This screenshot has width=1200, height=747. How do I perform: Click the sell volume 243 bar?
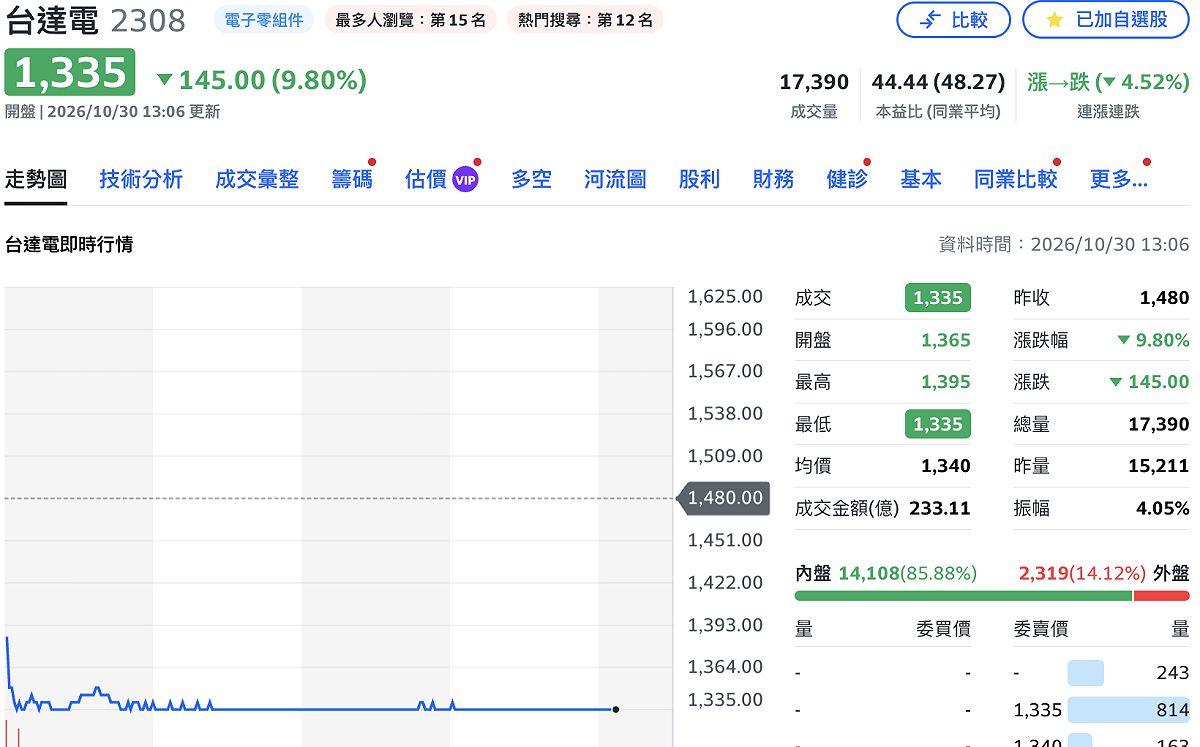tap(1085, 673)
